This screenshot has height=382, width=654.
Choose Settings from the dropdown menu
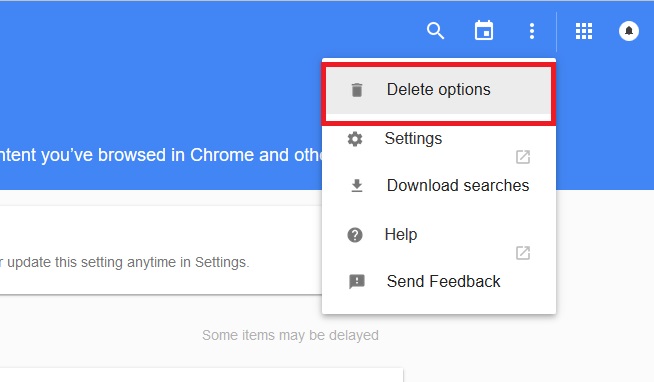point(439,139)
